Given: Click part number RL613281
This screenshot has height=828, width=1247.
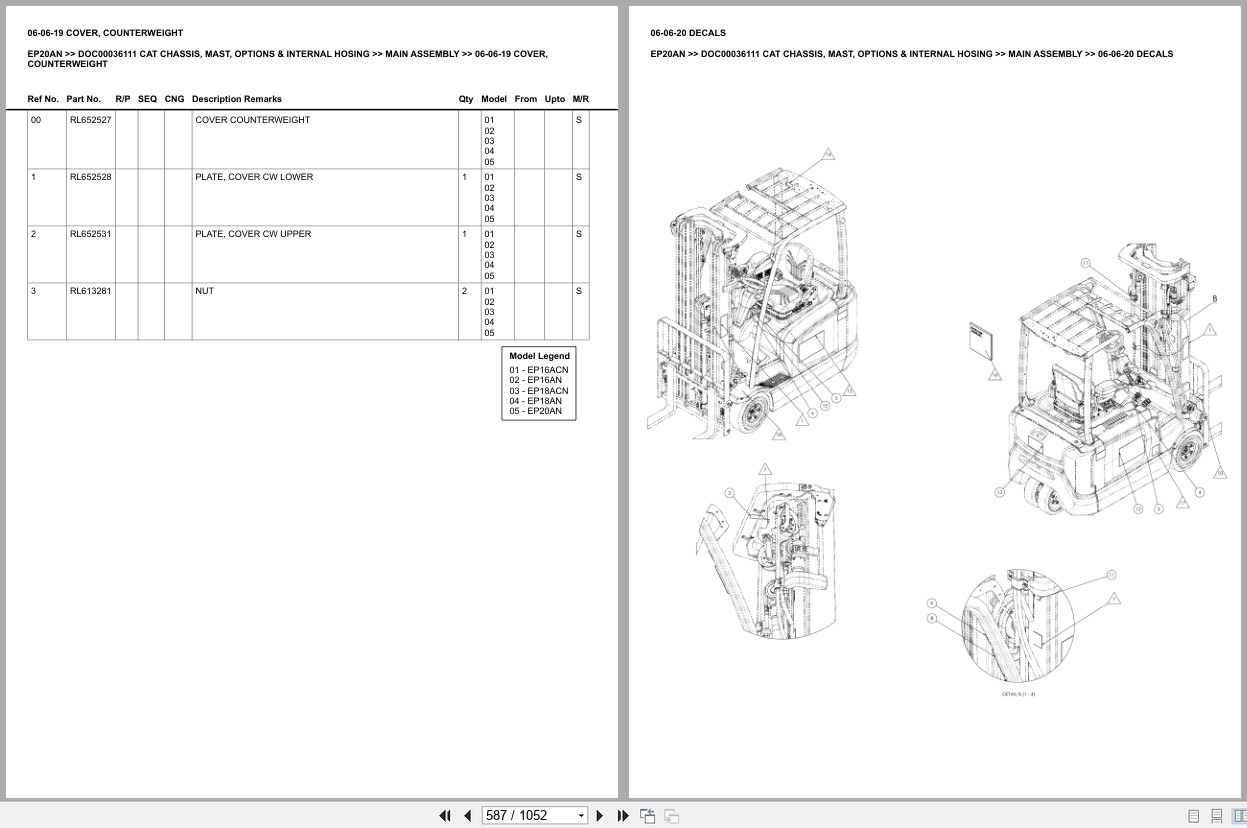Looking at the screenshot, I should [x=90, y=291].
